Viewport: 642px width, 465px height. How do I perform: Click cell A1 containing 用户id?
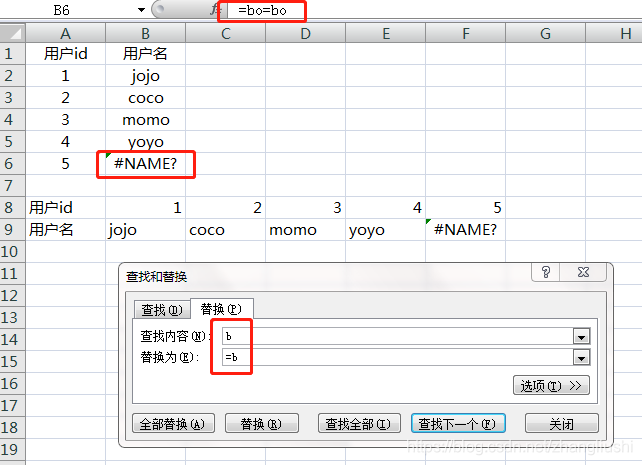(66, 54)
